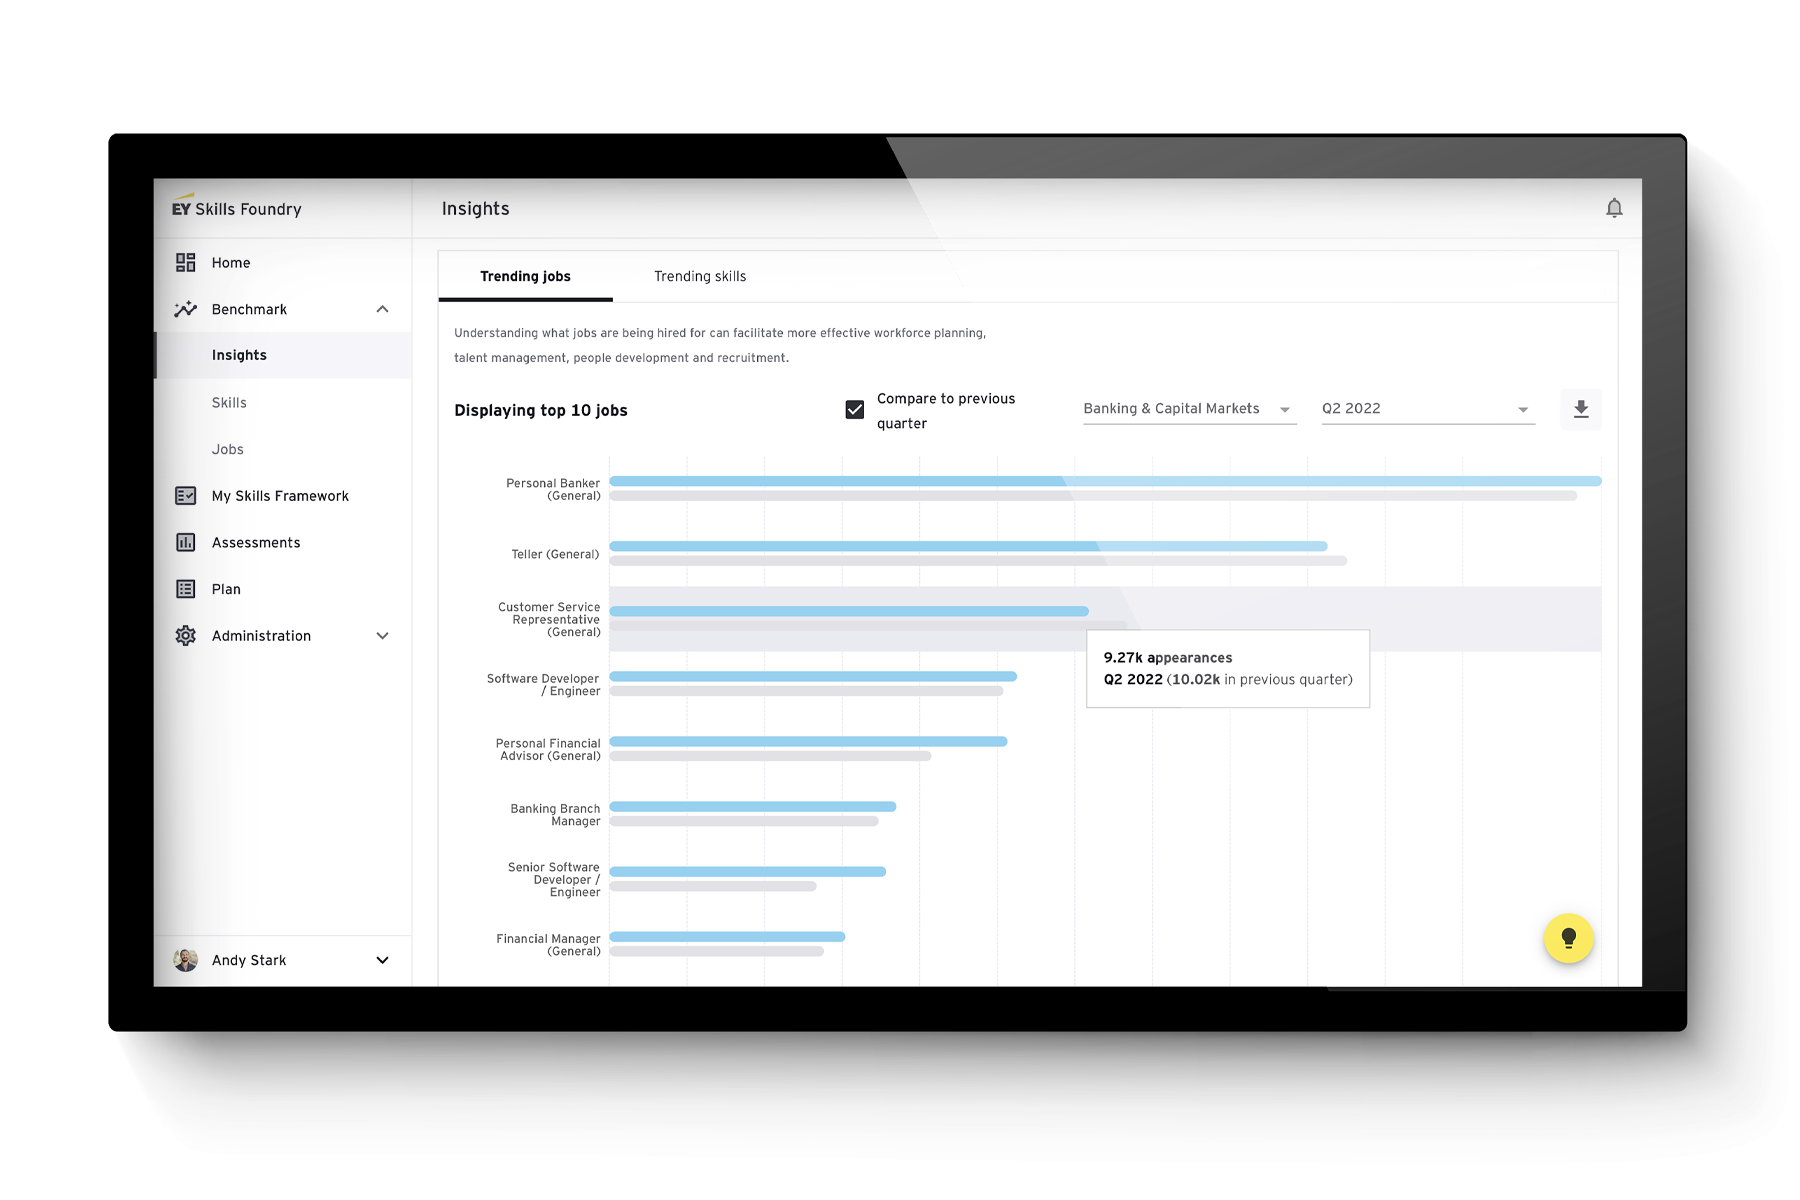Click the download chart icon
Image resolution: width=1800 pixels, height=1200 pixels.
tap(1581, 409)
